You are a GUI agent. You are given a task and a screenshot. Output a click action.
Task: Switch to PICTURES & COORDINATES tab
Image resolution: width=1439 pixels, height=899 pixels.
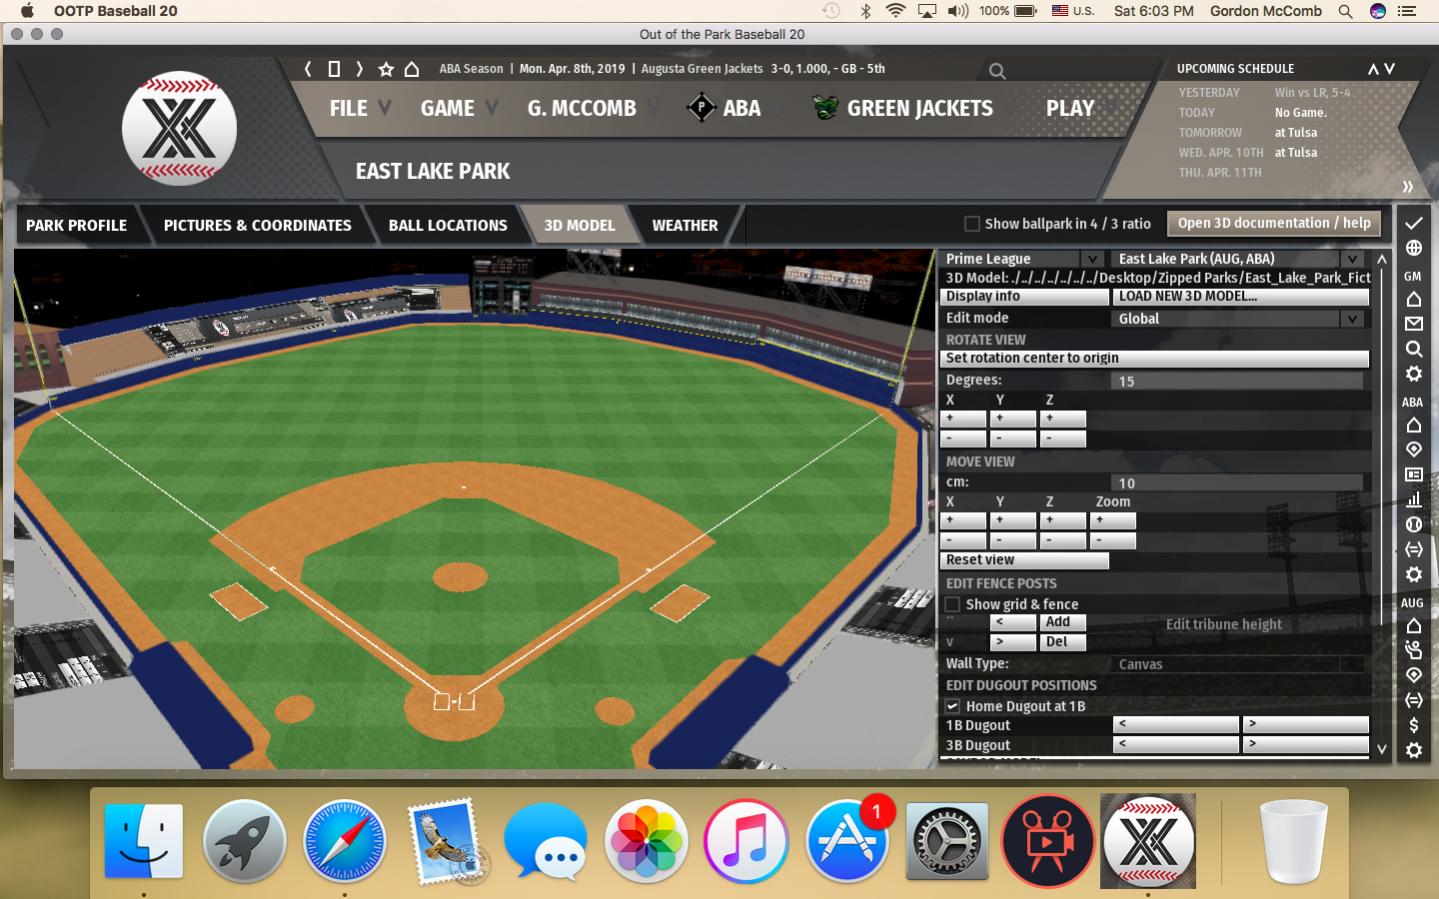point(257,225)
